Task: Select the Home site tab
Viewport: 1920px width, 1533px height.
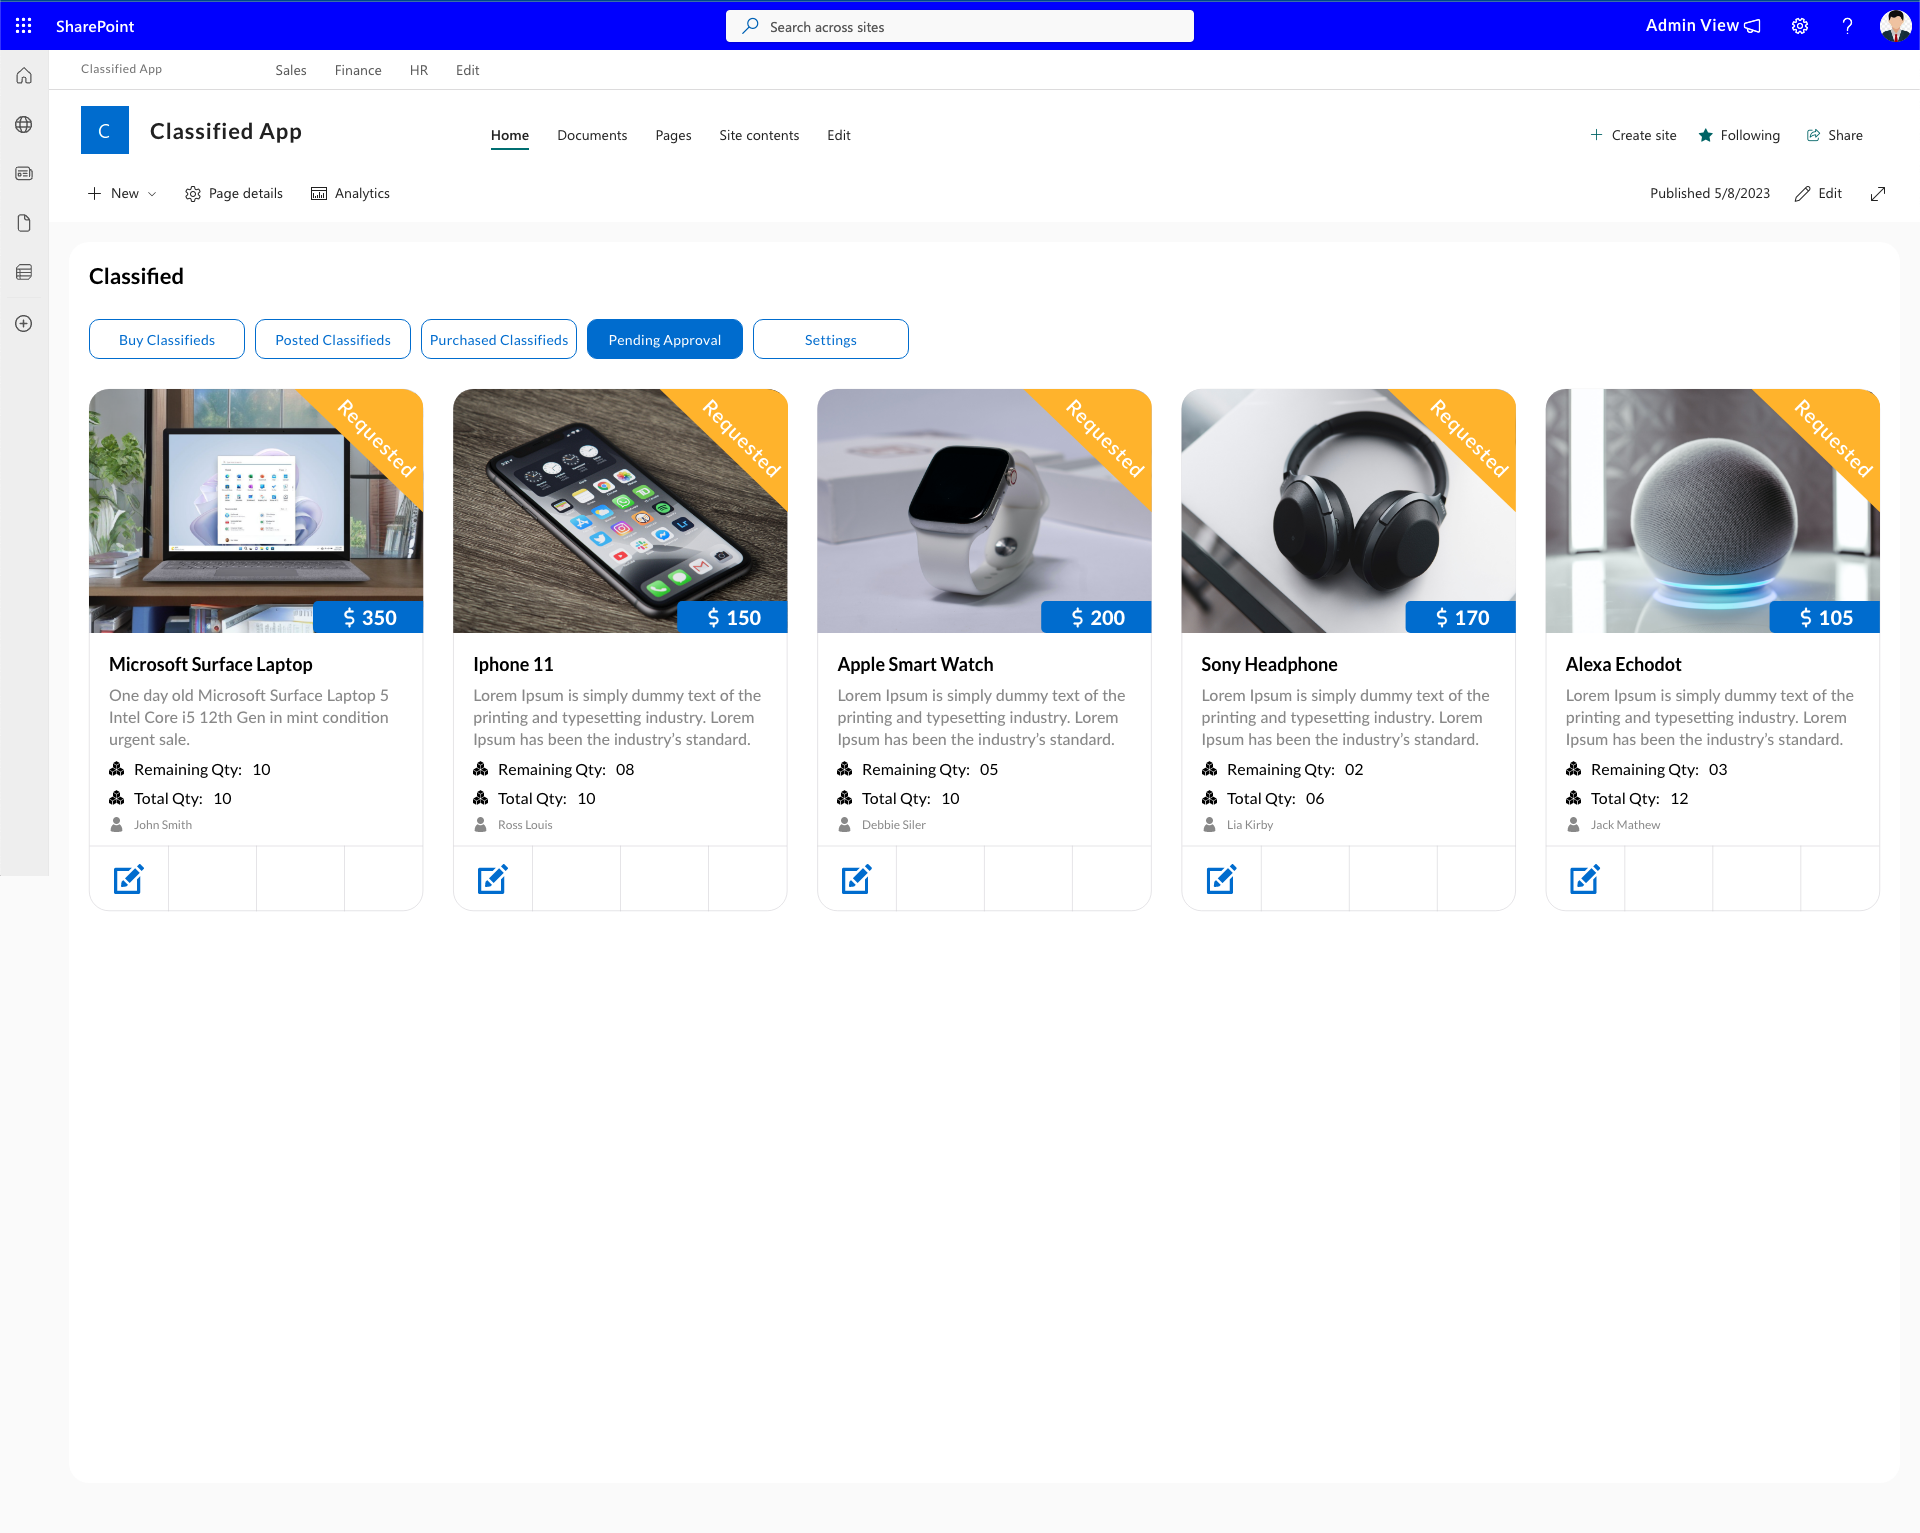Action: 510,135
